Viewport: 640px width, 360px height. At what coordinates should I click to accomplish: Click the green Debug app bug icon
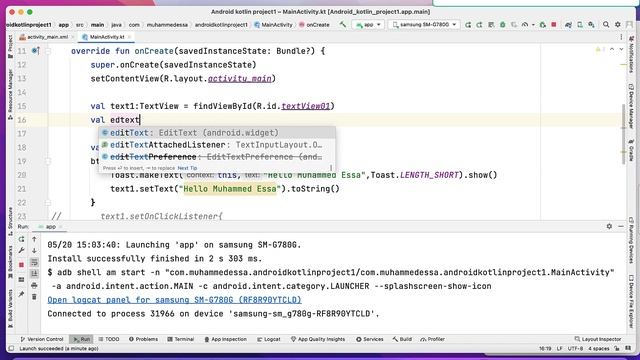coord(503,25)
